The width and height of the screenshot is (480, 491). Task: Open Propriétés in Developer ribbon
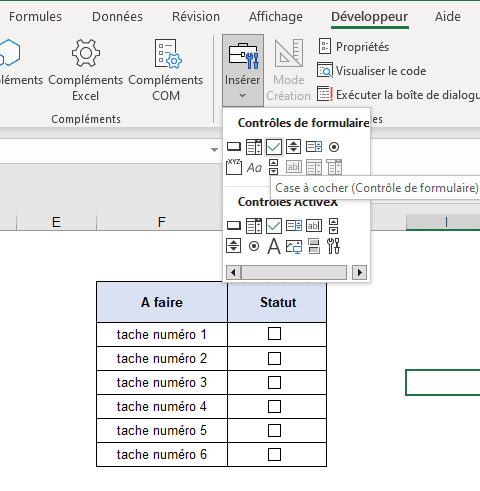tap(354, 47)
